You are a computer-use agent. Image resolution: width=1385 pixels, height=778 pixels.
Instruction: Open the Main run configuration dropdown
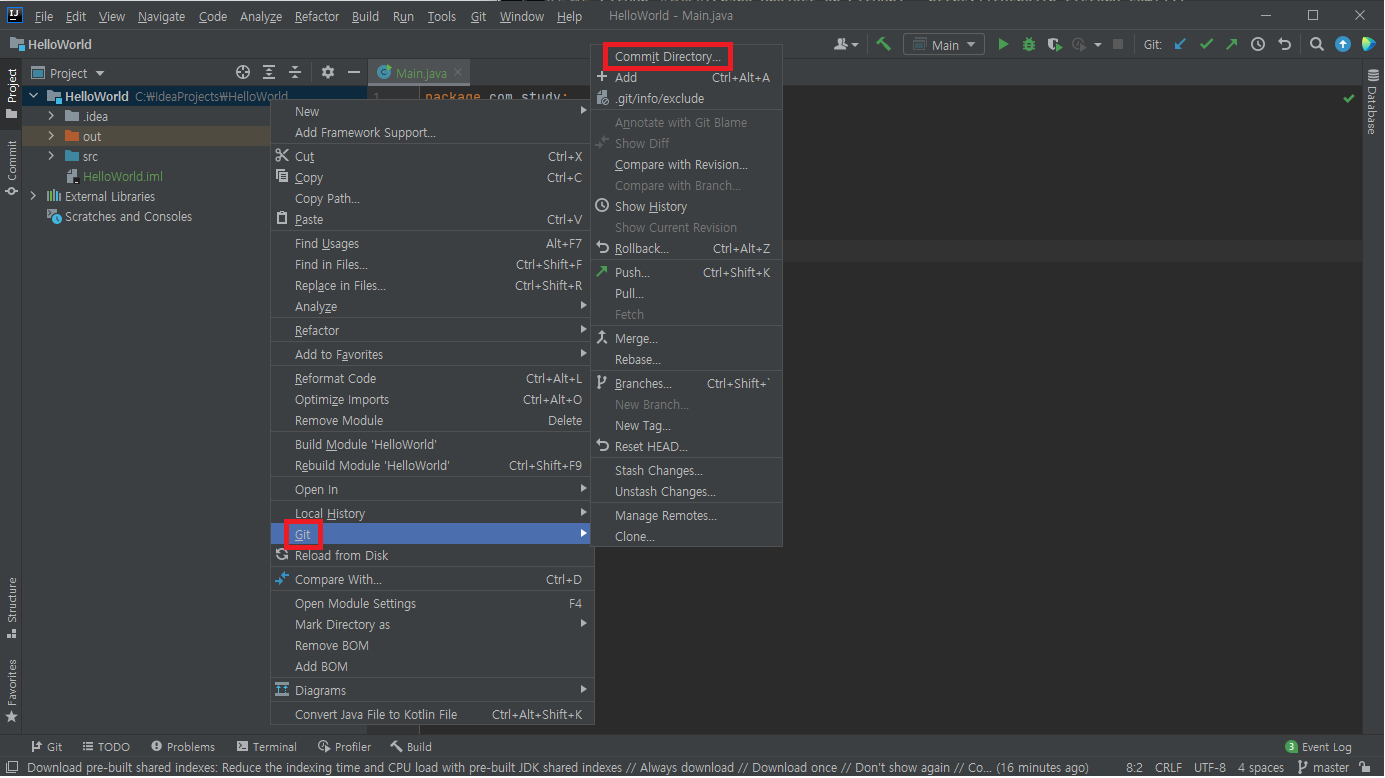coord(944,44)
